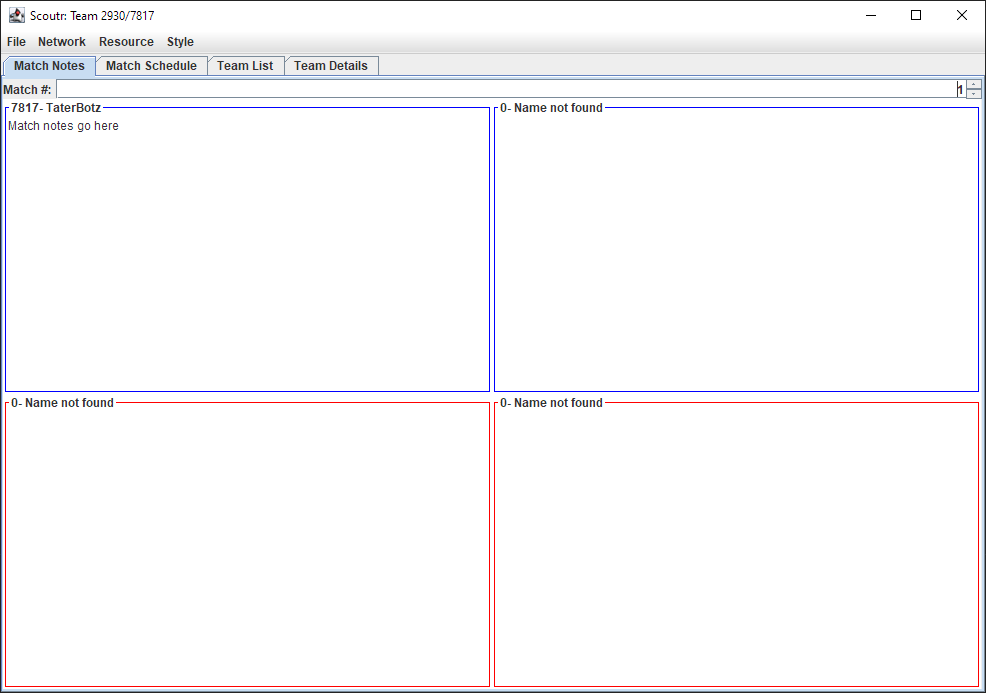Screen dimensions: 986x693
Task: Click the "Match notes go here" text
Action: click(63, 126)
